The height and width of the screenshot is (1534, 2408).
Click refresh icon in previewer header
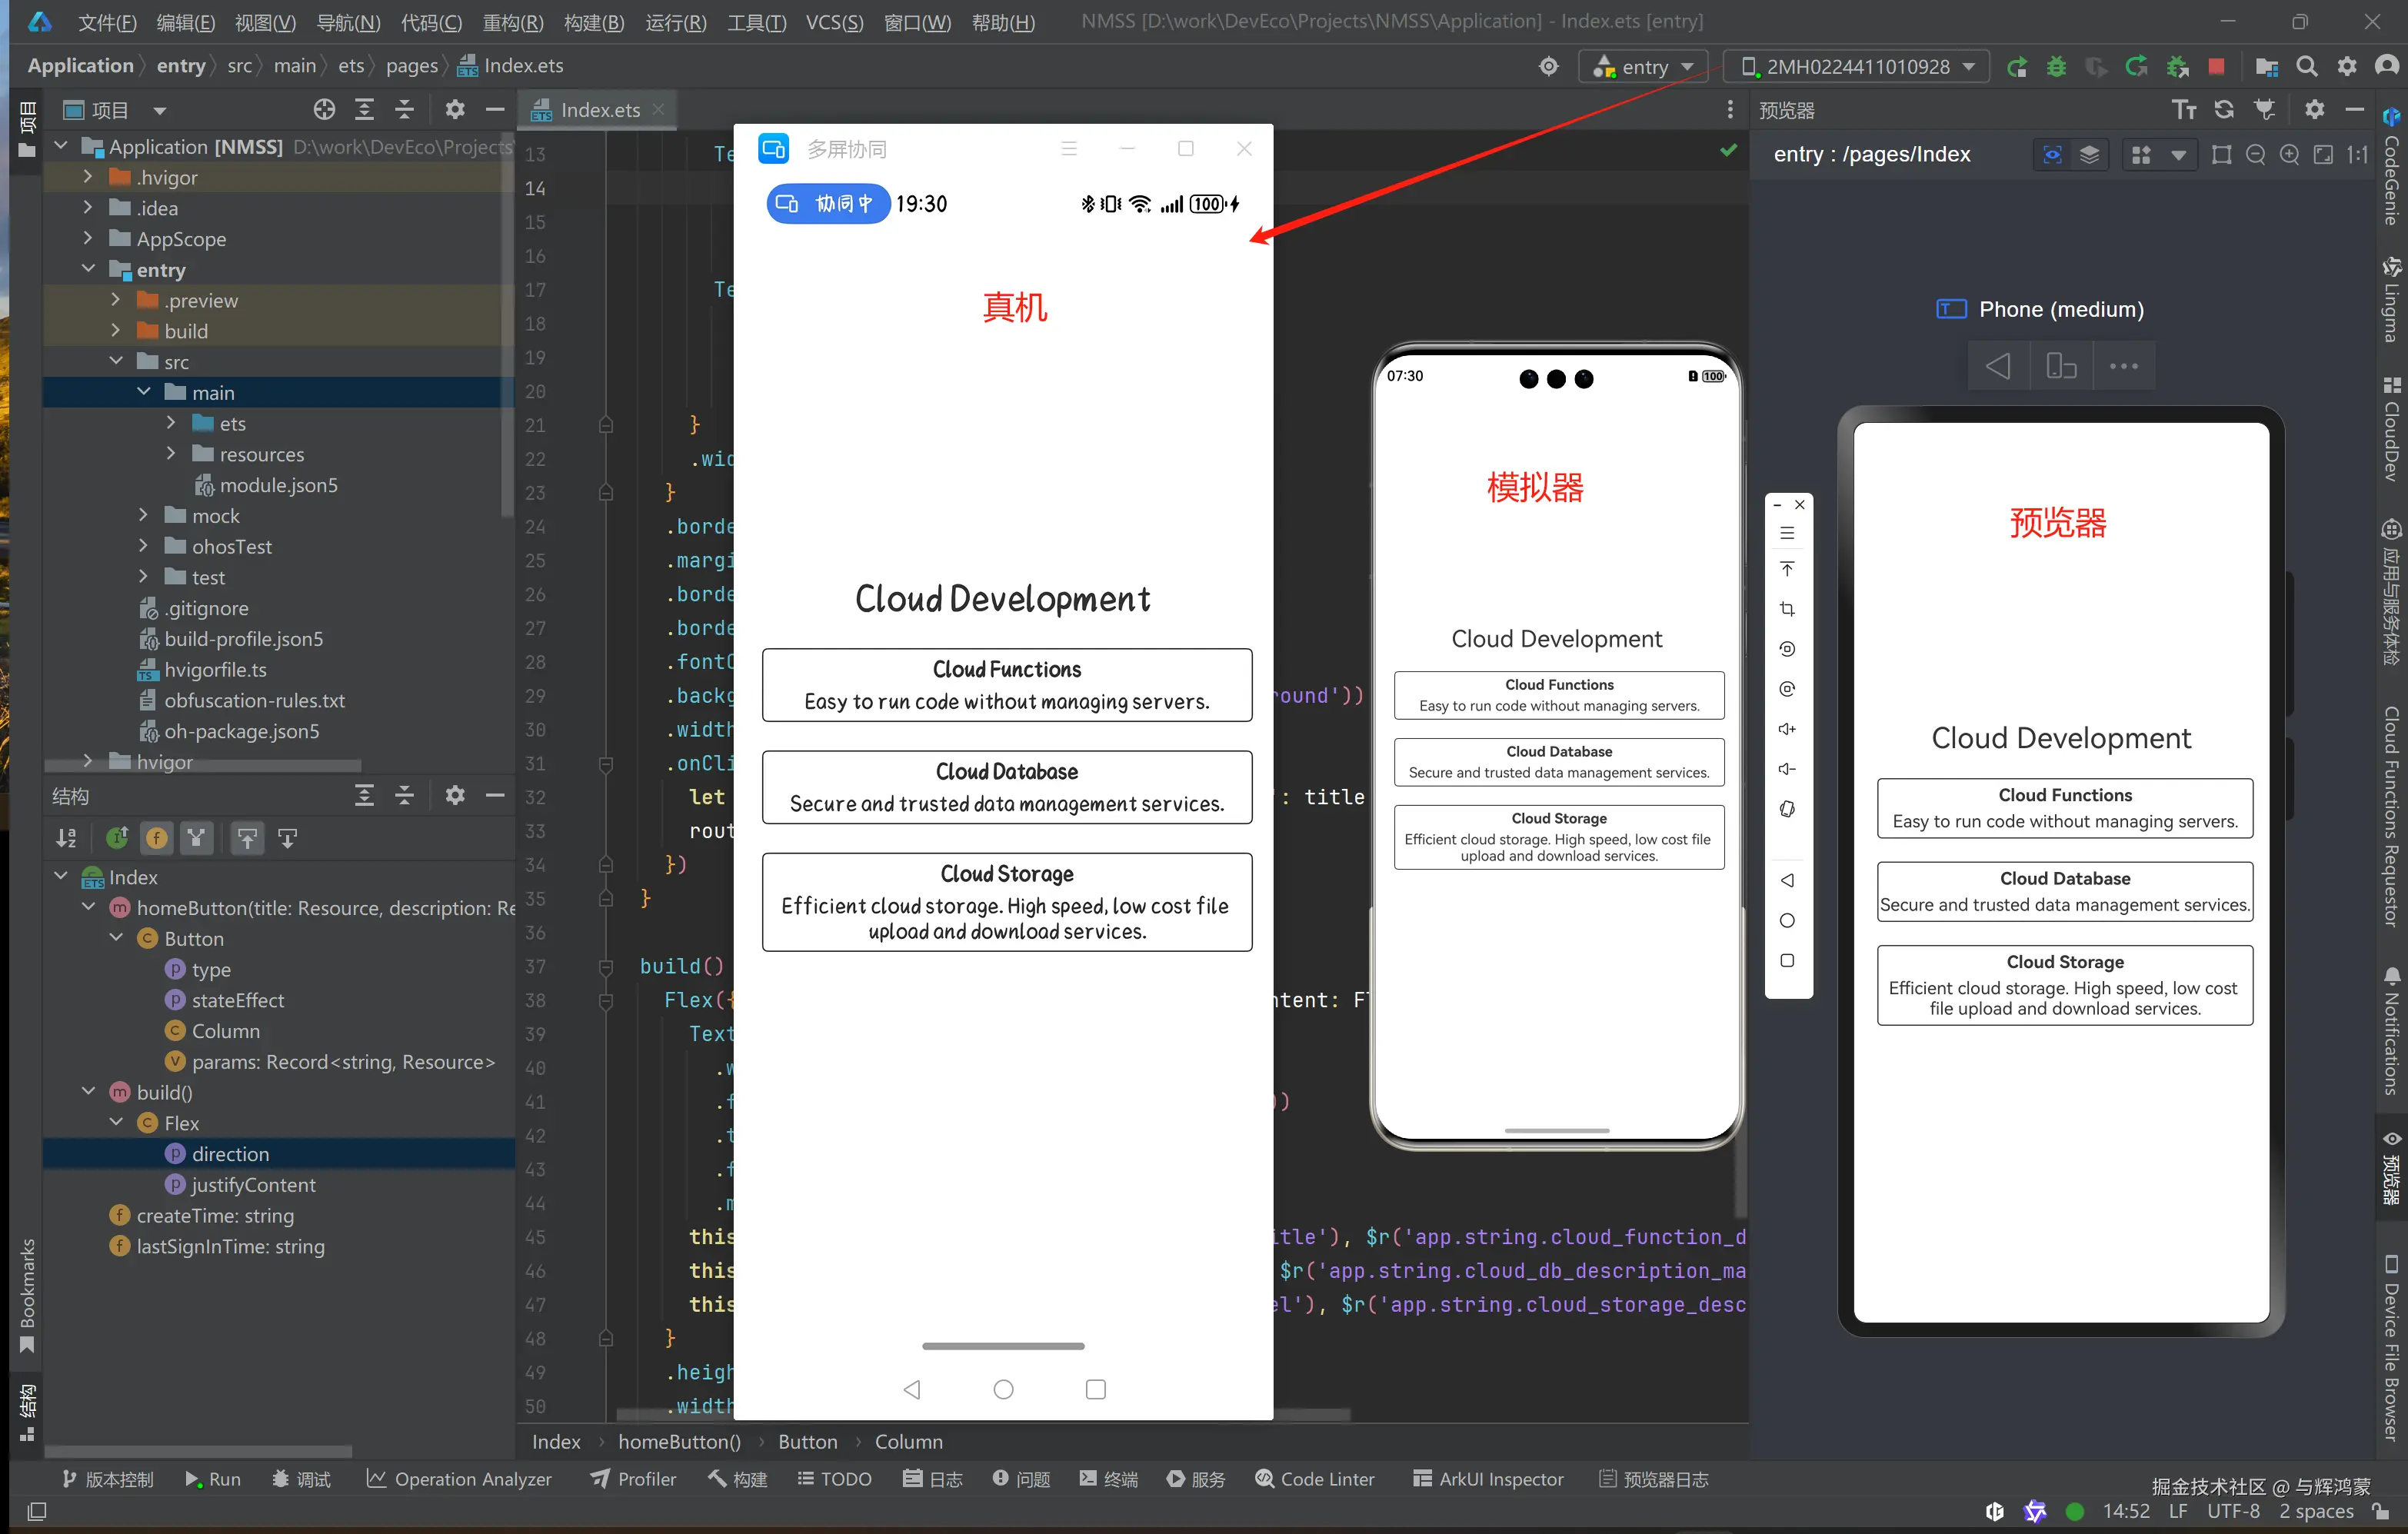coord(2224,110)
